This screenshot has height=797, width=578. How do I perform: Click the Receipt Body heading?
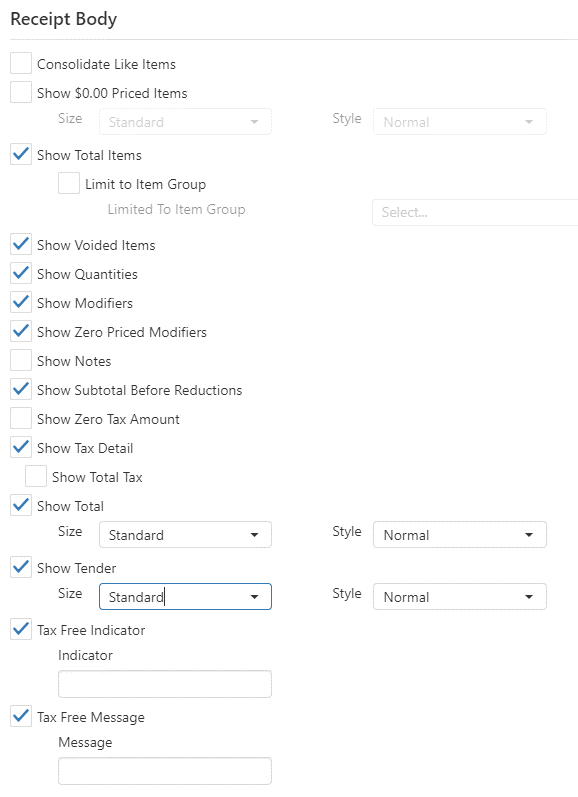click(64, 19)
